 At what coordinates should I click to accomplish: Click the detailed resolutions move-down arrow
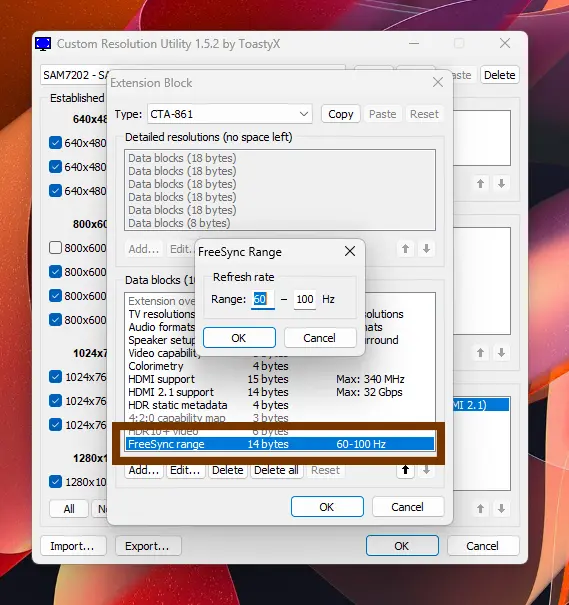tap(426, 249)
